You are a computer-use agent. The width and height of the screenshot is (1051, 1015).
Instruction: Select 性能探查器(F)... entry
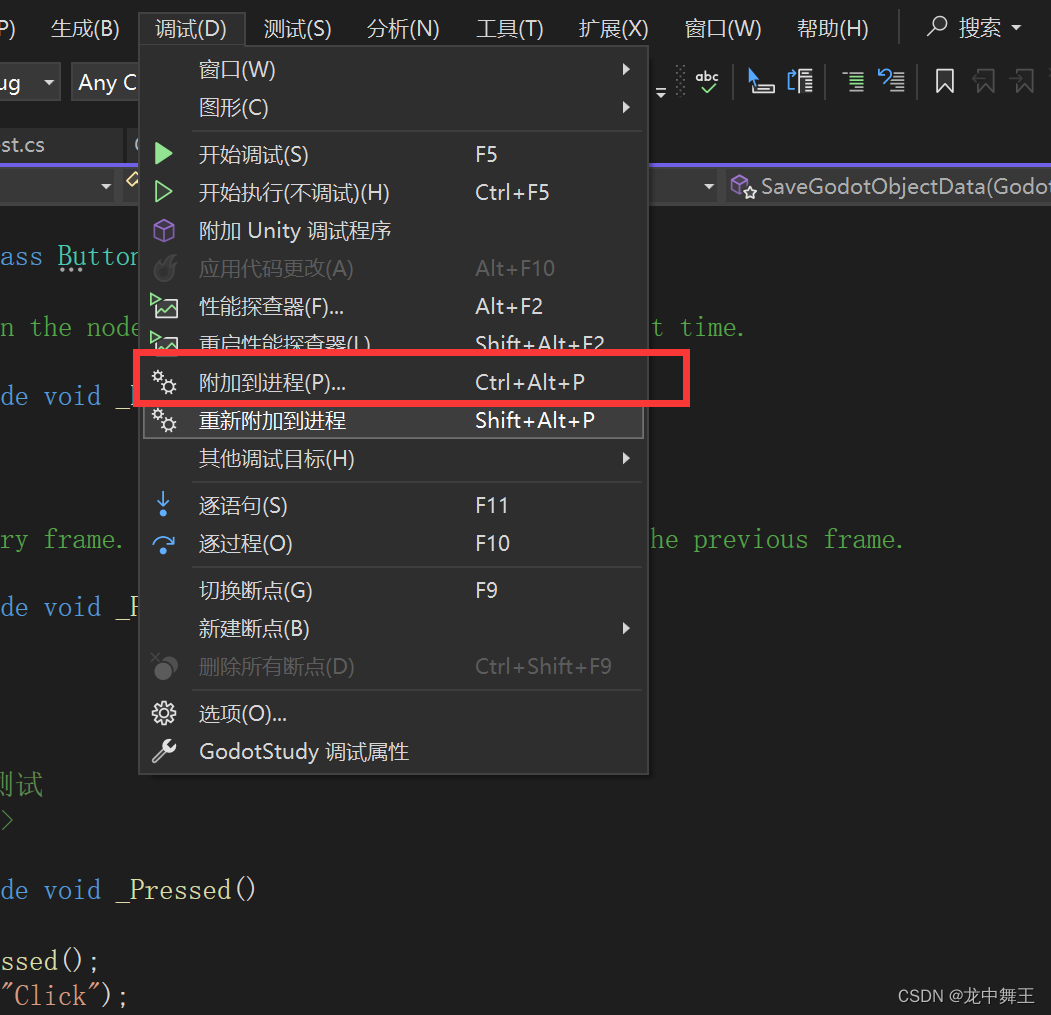pyautogui.click(x=393, y=307)
